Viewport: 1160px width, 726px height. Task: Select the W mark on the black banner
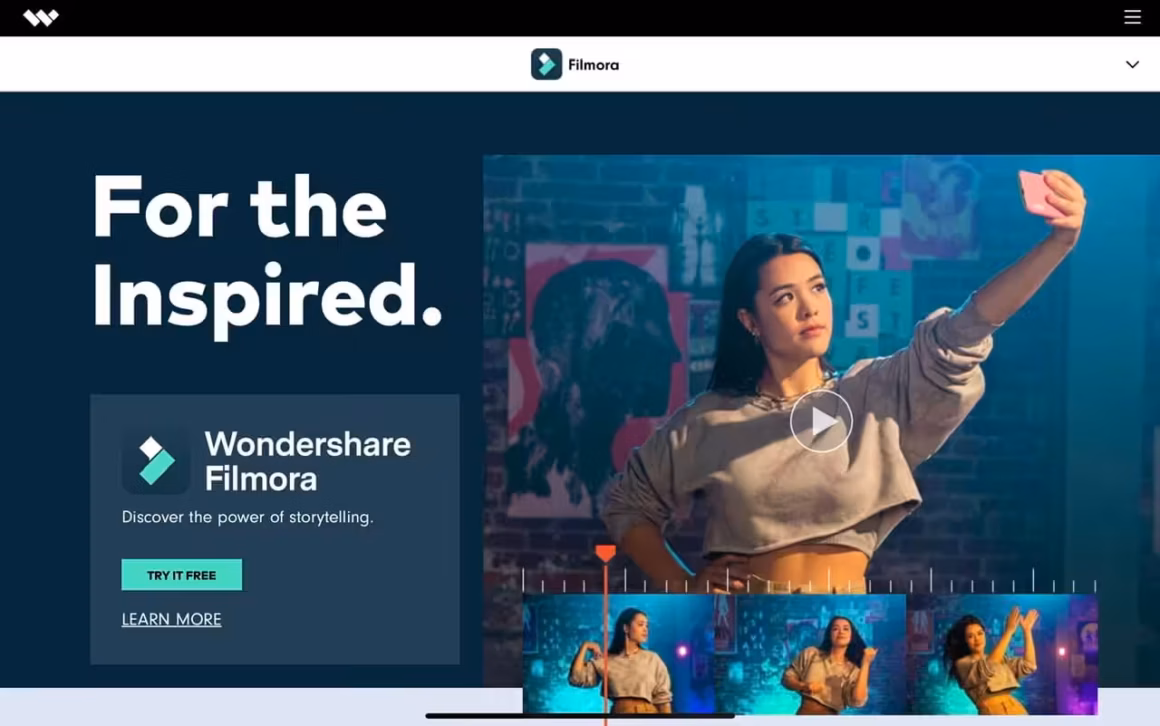pyautogui.click(x=40, y=17)
